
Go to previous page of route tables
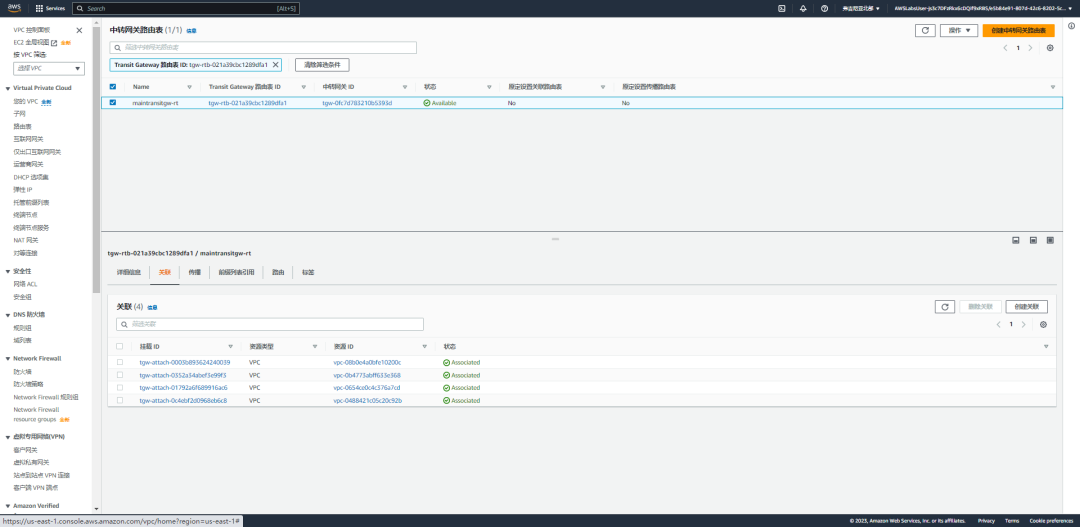point(1006,48)
